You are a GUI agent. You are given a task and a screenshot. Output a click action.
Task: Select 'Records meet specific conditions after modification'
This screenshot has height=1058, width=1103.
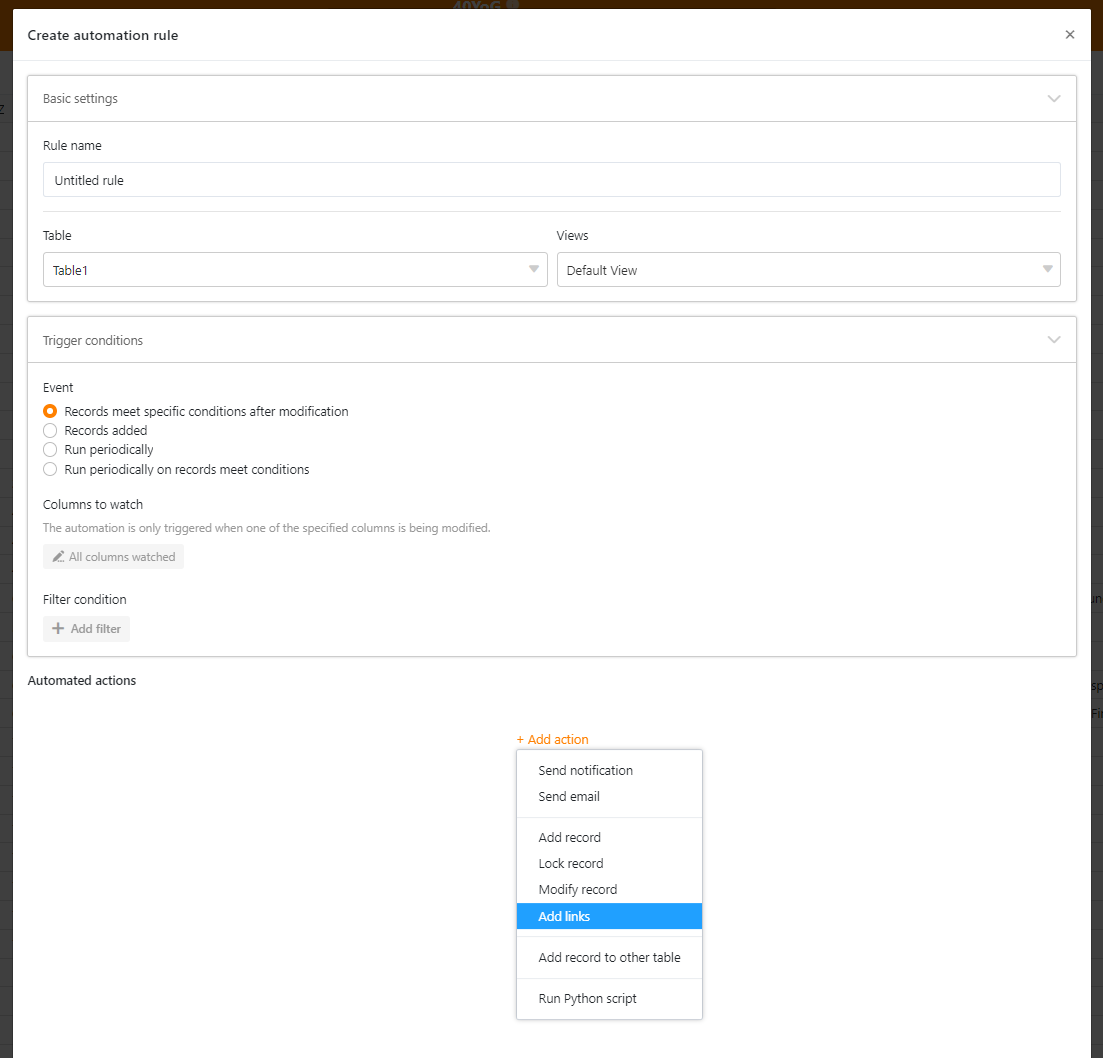point(50,411)
